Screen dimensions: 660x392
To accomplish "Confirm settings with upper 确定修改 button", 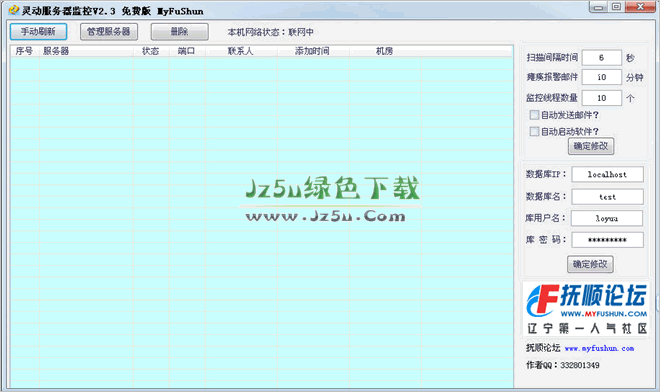I will tap(591, 146).
